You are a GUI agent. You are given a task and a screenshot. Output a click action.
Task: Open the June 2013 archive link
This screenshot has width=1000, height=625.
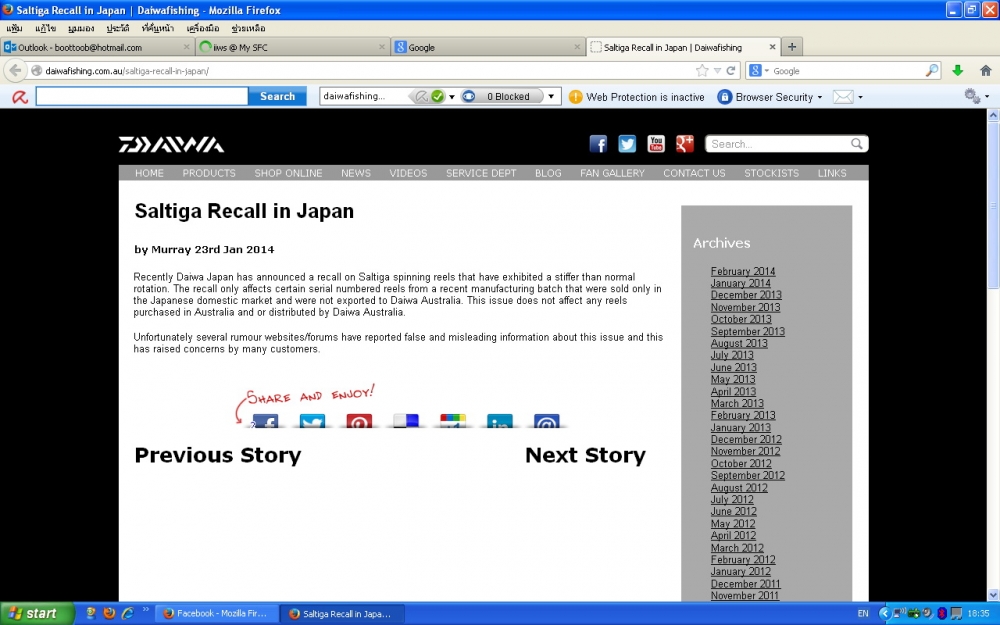pyautogui.click(x=733, y=367)
